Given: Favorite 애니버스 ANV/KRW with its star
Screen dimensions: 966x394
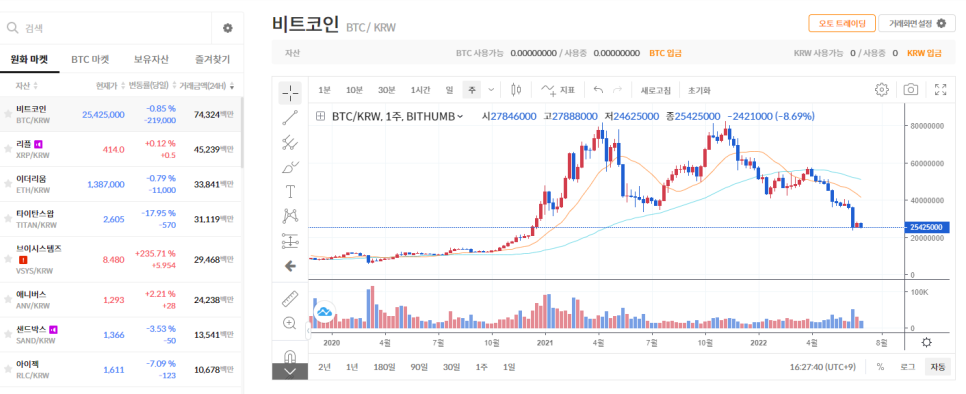Looking at the screenshot, I should (x=8, y=300).
